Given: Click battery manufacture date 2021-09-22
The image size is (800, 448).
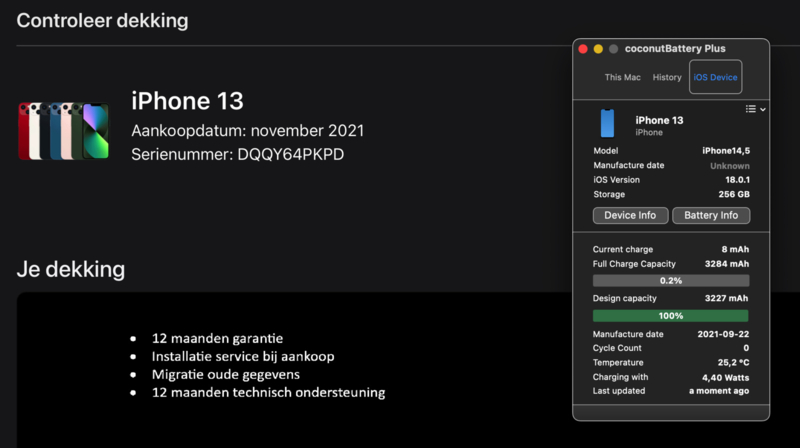Looking at the screenshot, I should point(723,334).
